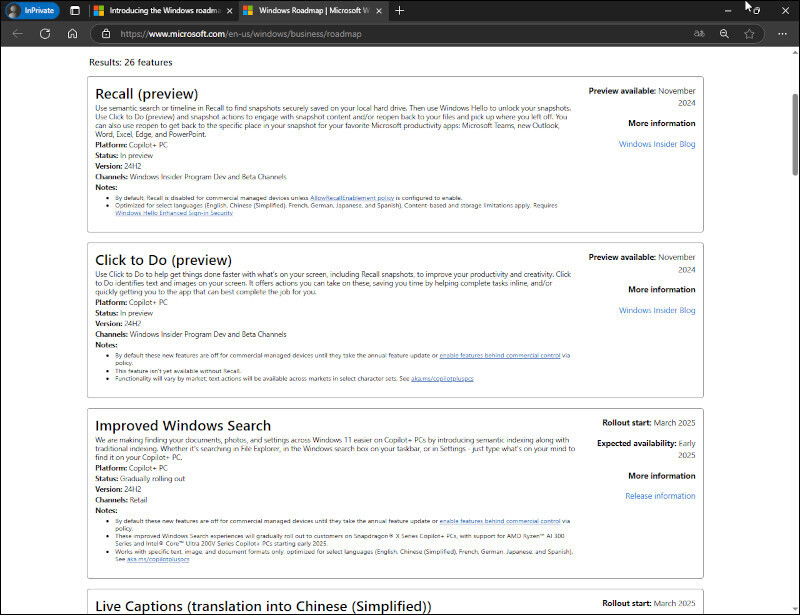Click 'Status: In preview' in the Recall card

(124, 156)
